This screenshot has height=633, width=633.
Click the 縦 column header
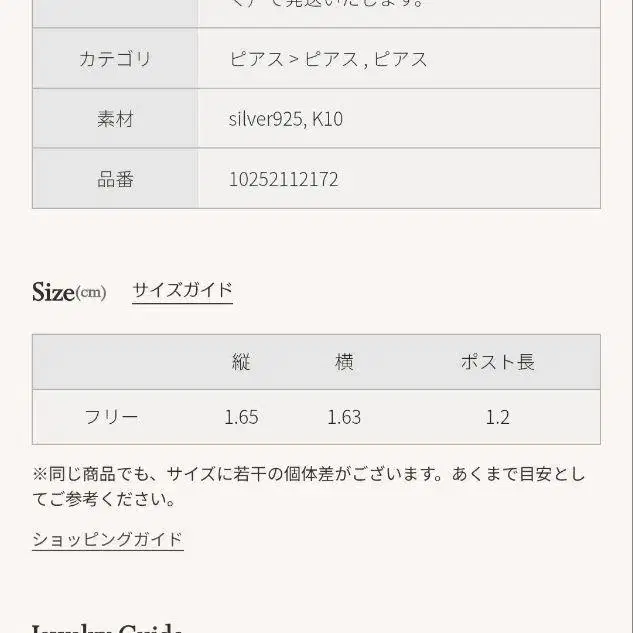pyautogui.click(x=241, y=362)
